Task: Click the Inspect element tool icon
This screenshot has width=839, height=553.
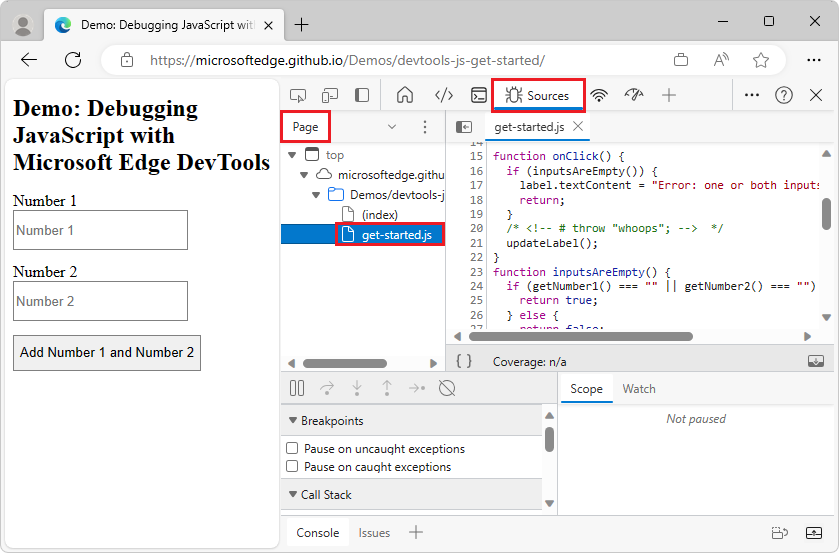Action: tap(298, 96)
